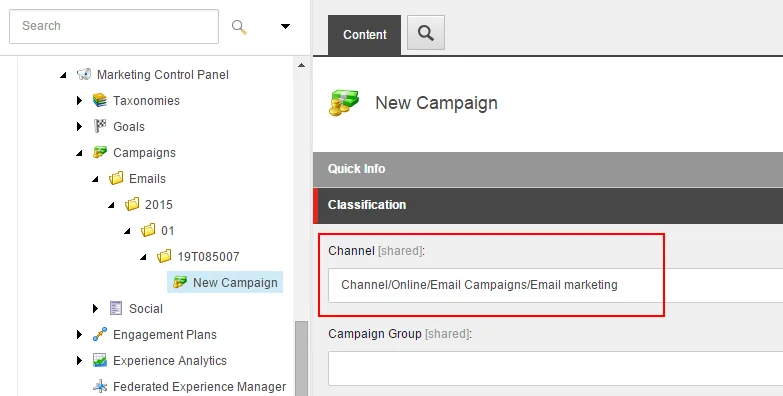Switch to the Content tab
Viewport: 783px width, 396px height.
pyautogui.click(x=365, y=35)
